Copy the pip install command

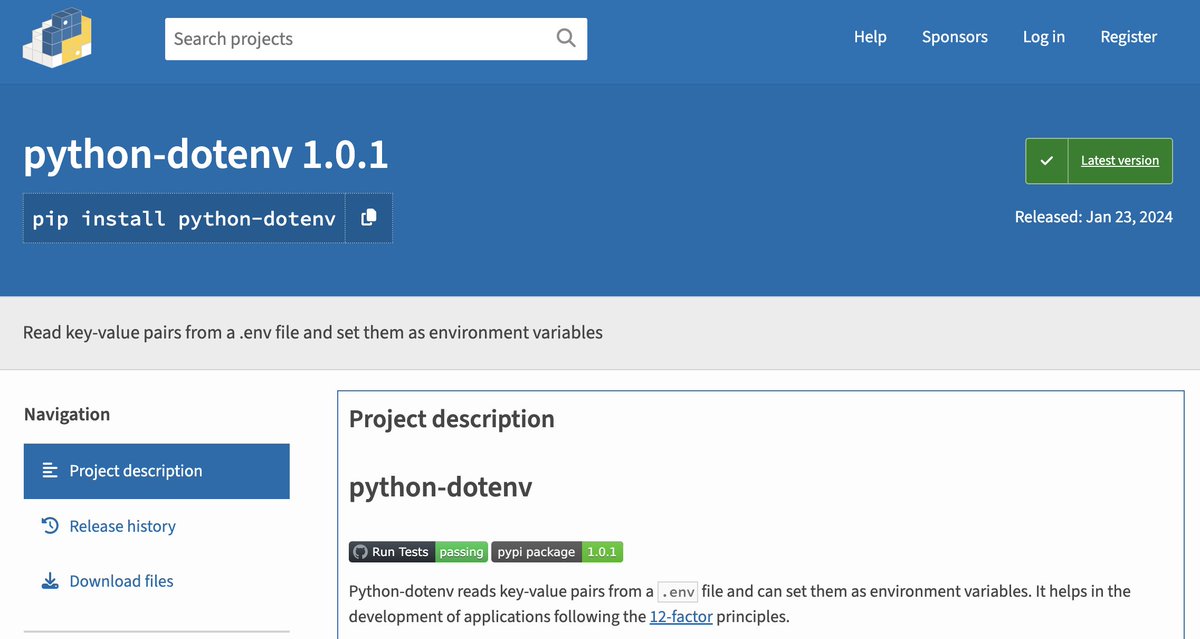click(369, 218)
